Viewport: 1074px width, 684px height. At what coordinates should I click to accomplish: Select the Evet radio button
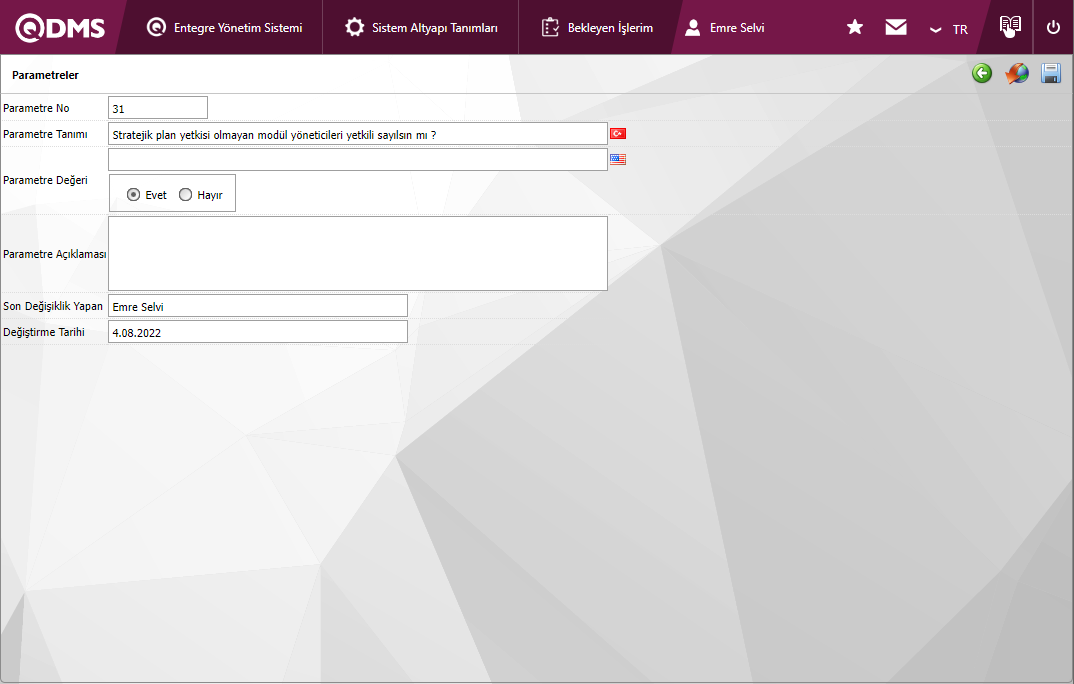pyautogui.click(x=134, y=195)
